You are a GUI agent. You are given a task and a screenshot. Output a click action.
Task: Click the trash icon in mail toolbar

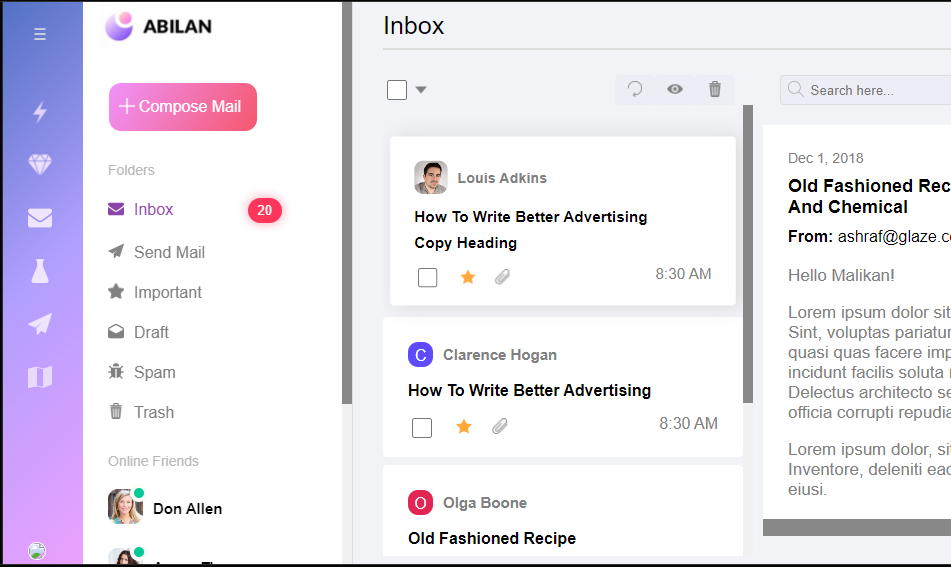715,90
